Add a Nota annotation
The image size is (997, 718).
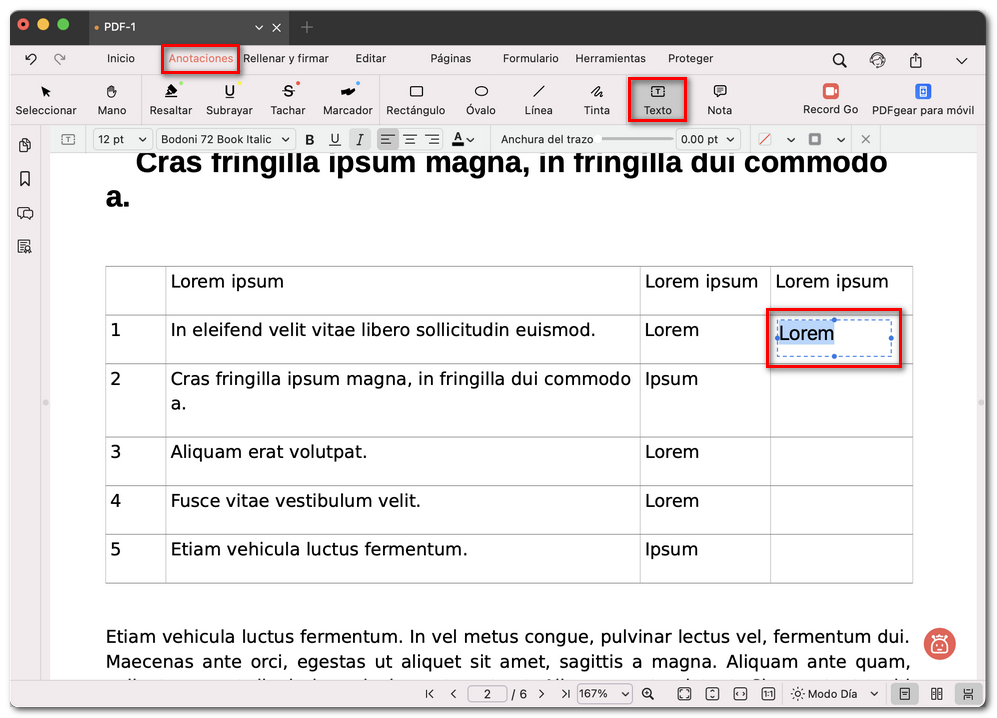coord(719,98)
